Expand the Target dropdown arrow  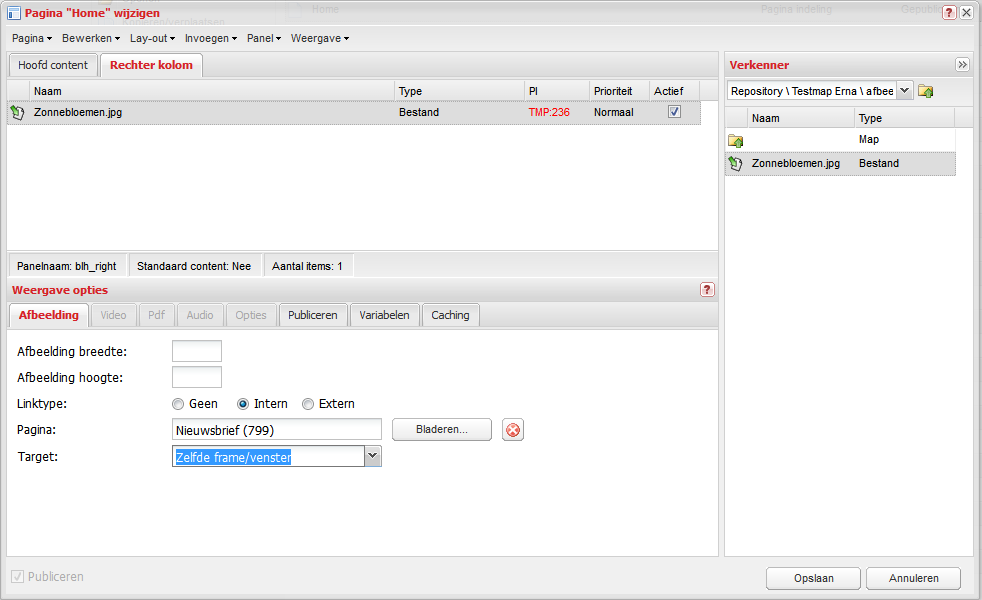[373, 456]
